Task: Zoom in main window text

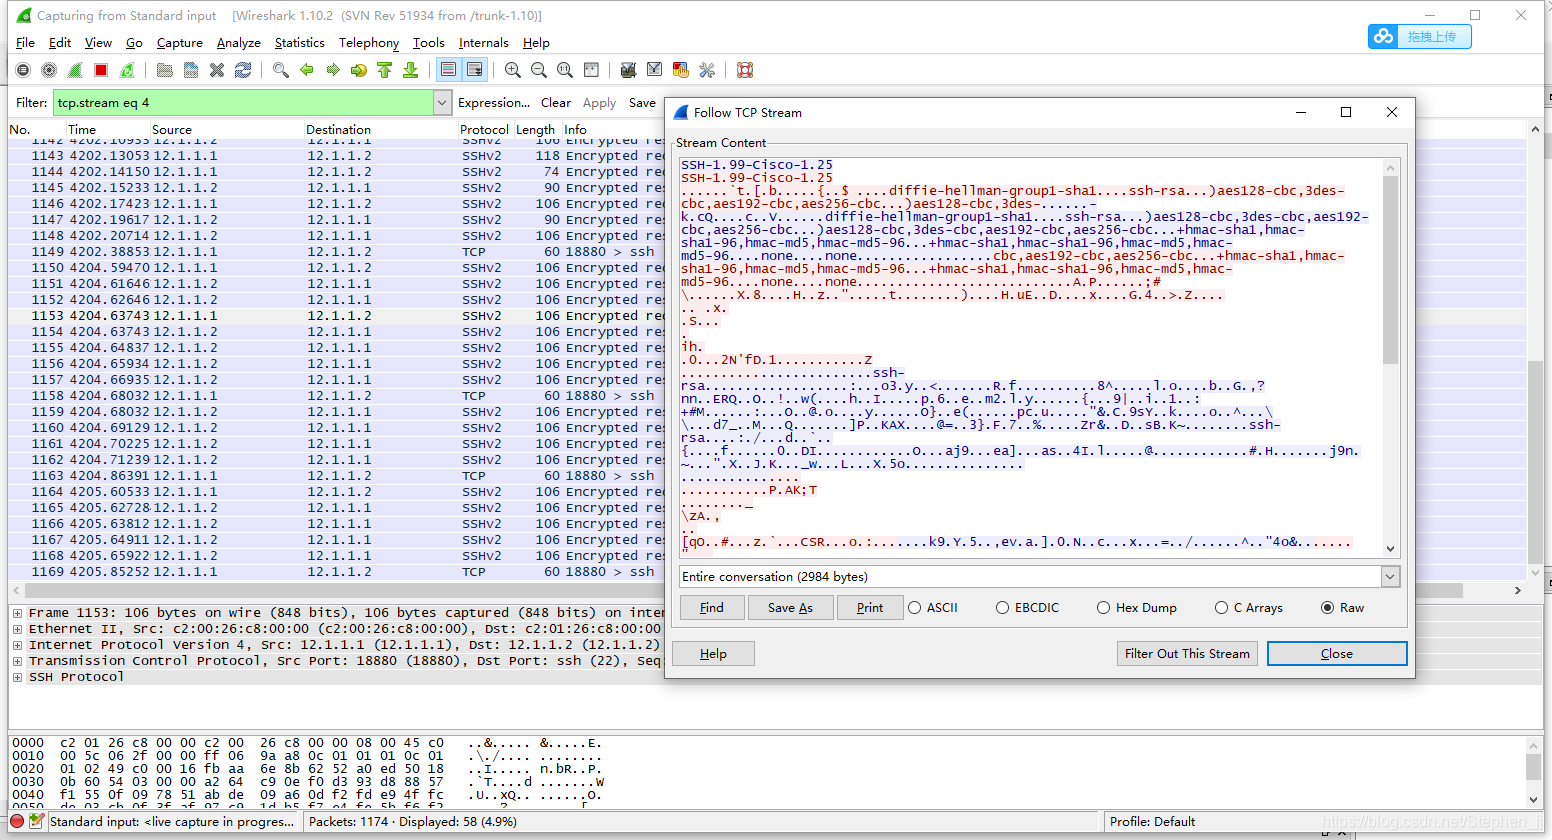Action: pyautogui.click(x=513, y=70)
